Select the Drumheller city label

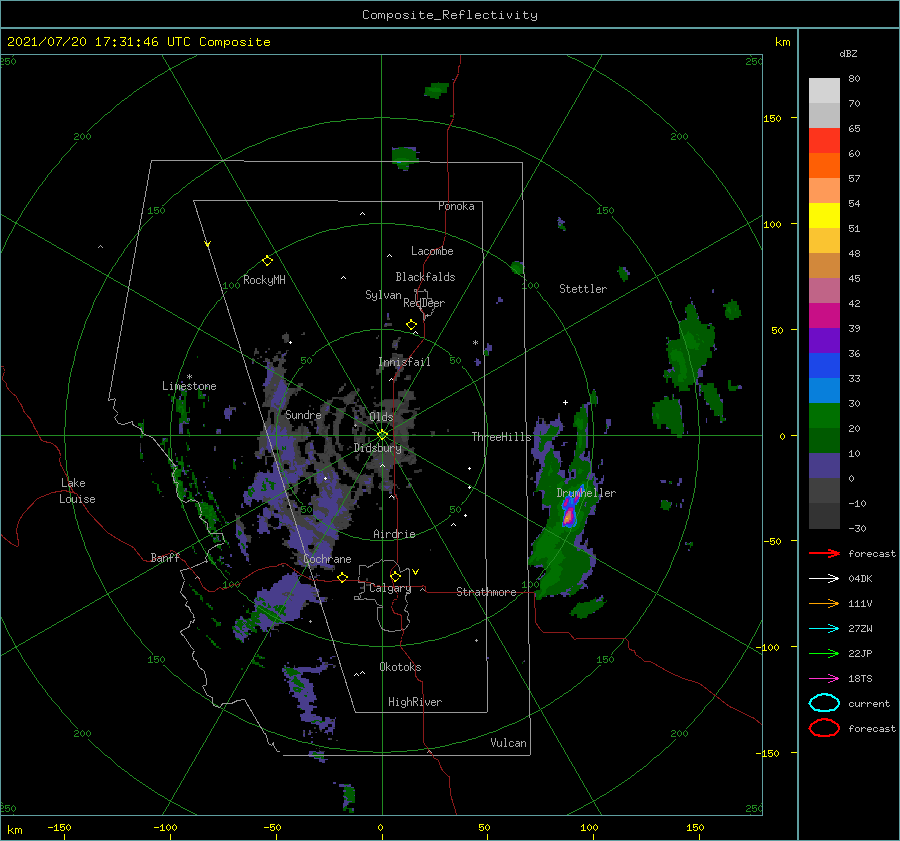(586, 493)
